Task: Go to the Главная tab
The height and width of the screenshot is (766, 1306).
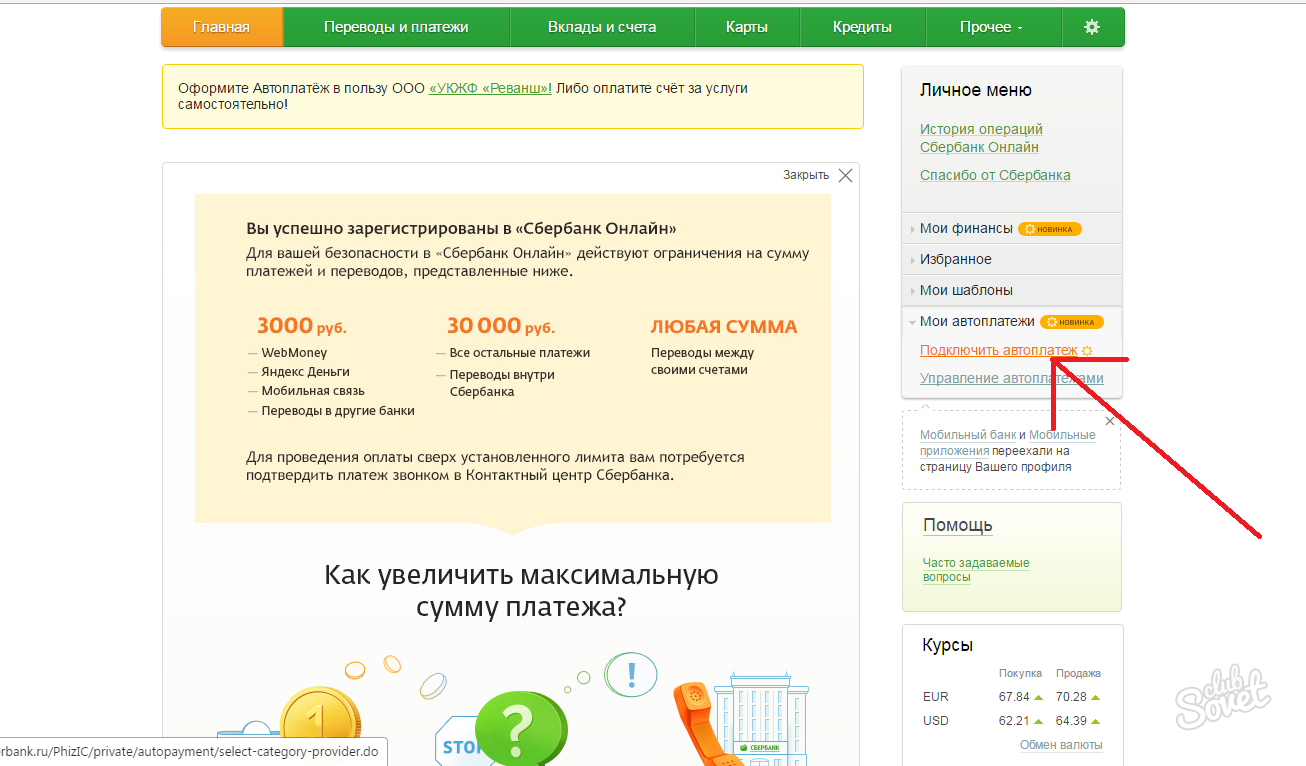Action: 221,27
